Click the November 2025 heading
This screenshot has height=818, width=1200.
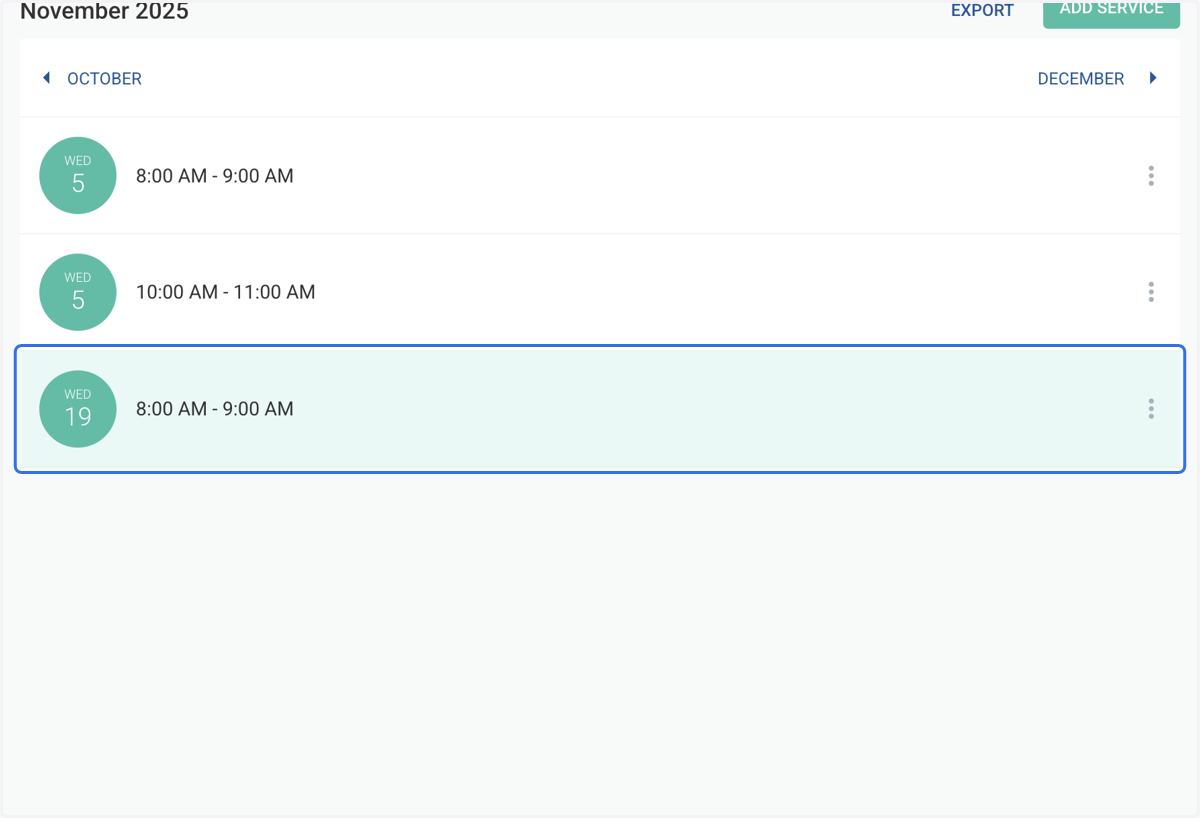(x=104, y=12)
